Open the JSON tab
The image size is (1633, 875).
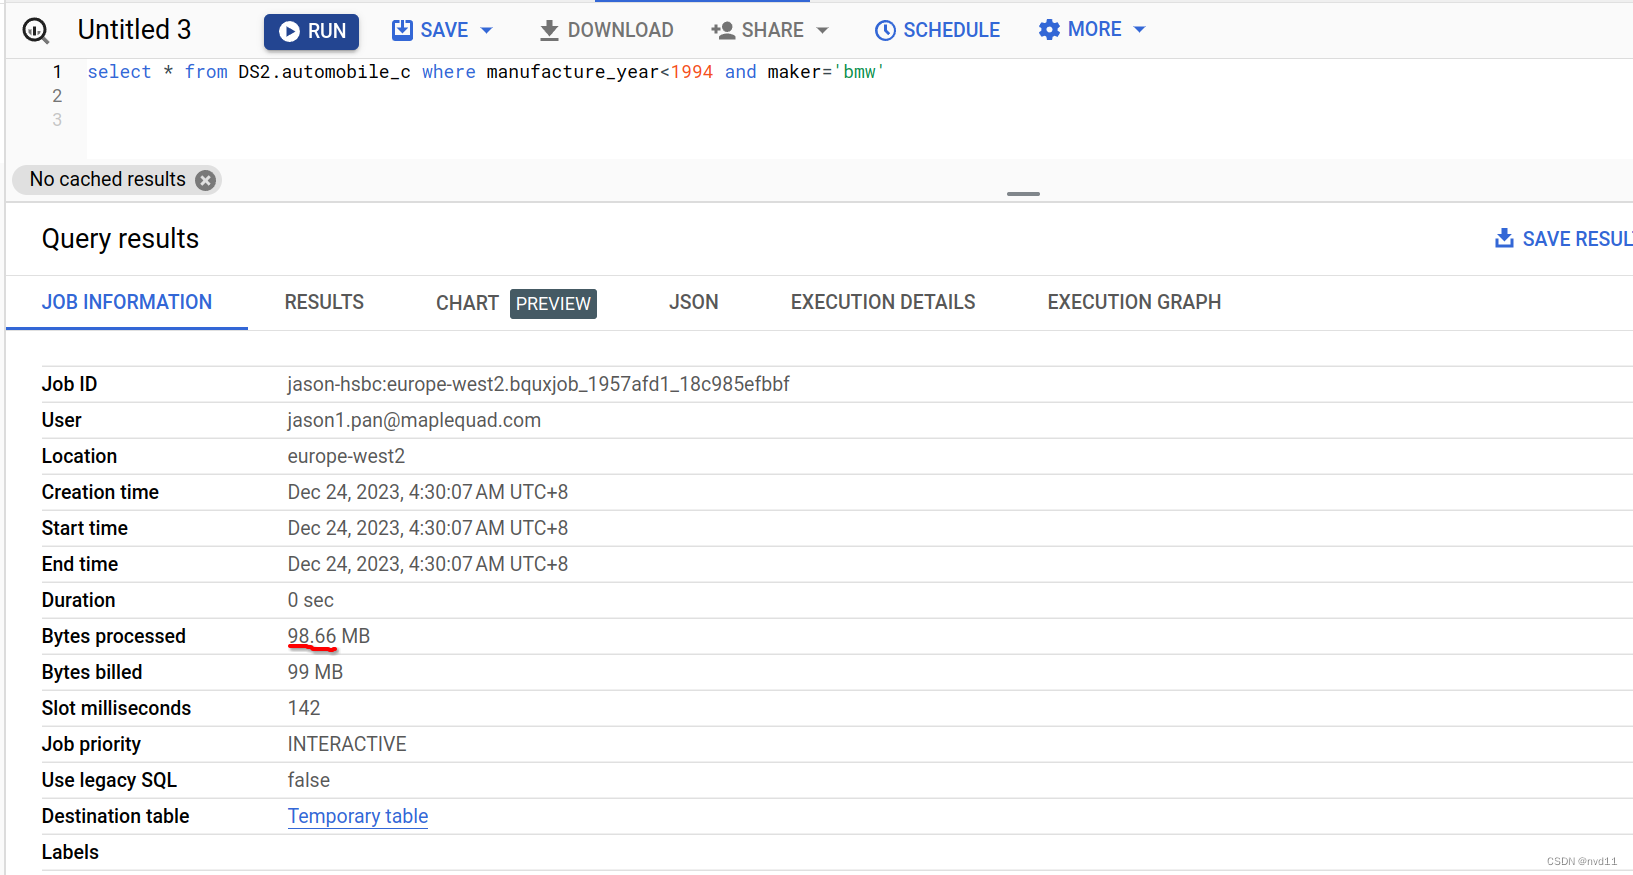[694, 302]
